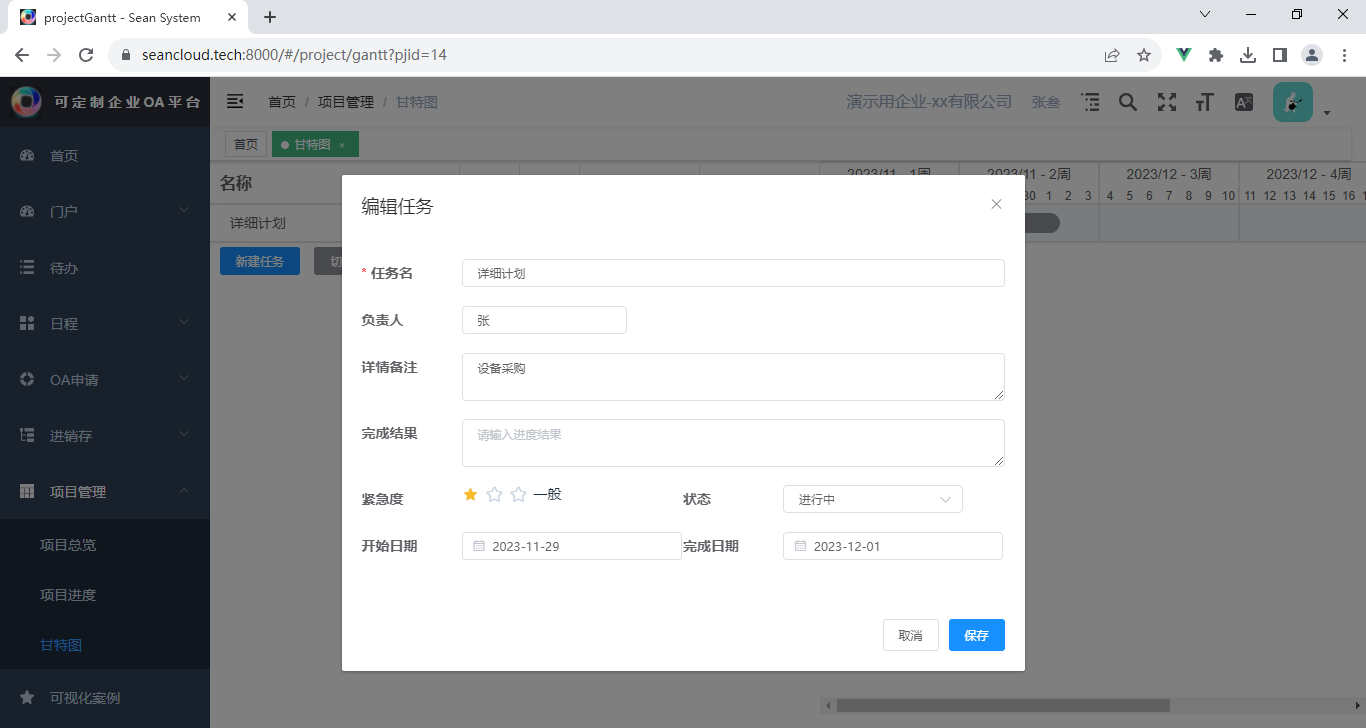Open the 完成日期 date picker
Screen dimensions: 1366x728
tap(893, 546)
